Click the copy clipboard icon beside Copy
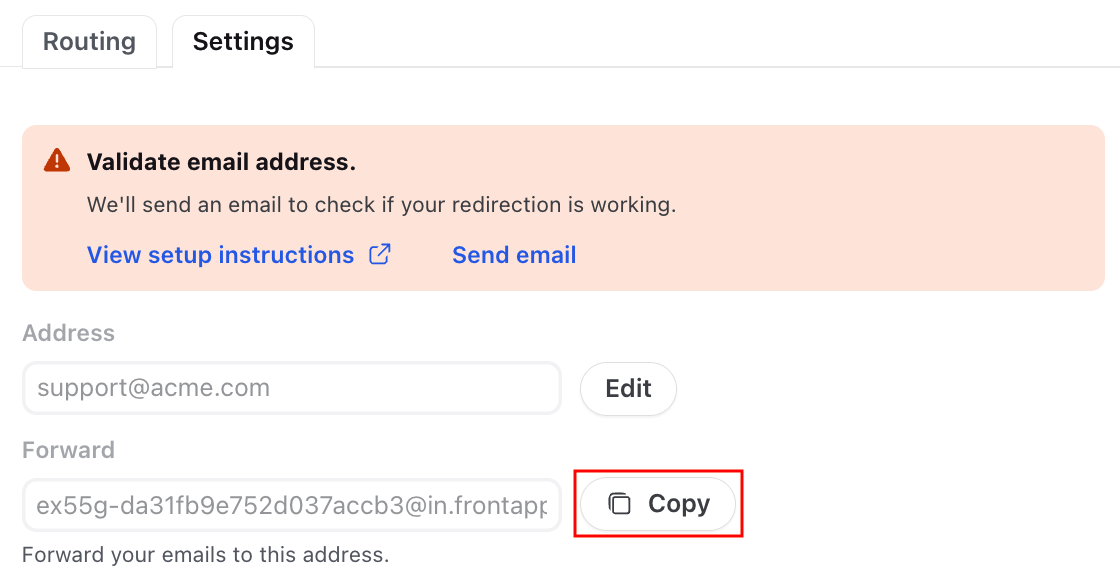Screen dimensions: 1120x580 point(619,504)
